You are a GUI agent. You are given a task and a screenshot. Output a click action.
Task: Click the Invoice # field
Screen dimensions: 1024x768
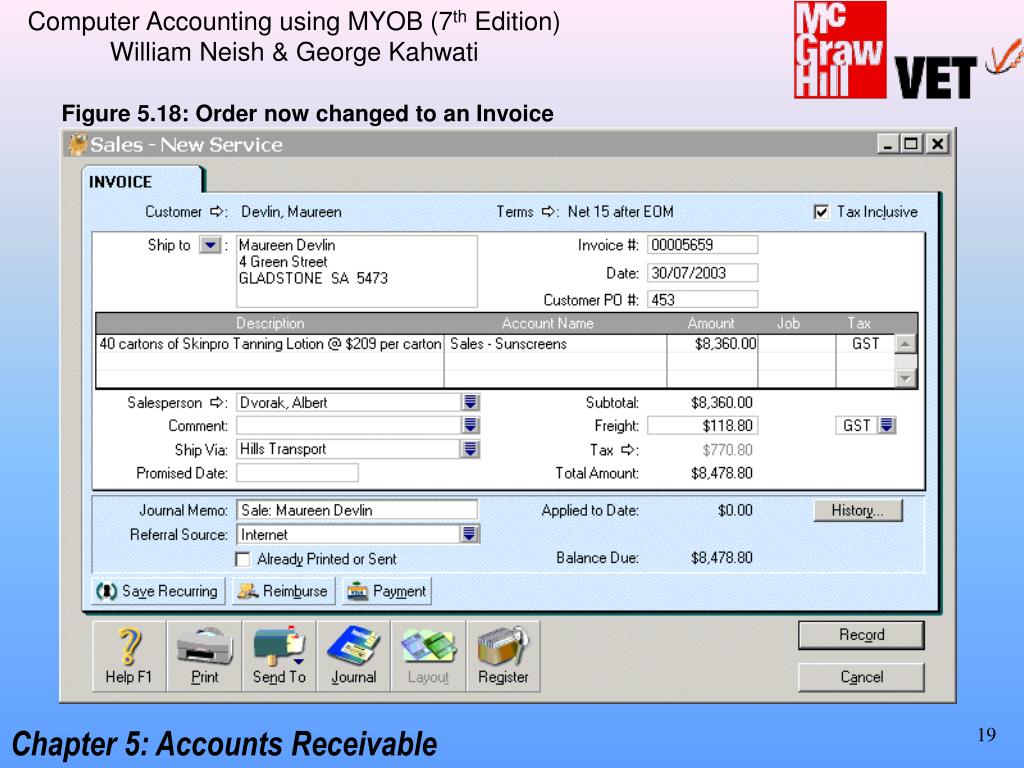click(x=702, y=245)
